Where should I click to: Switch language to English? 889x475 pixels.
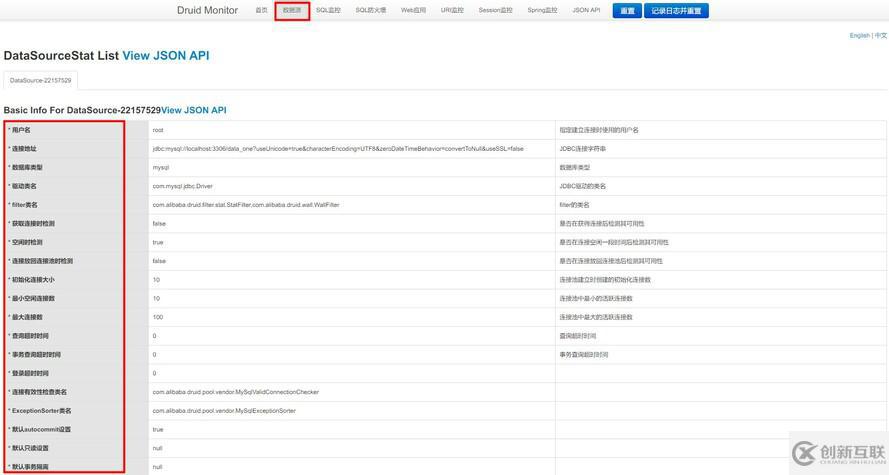[860, 35]
